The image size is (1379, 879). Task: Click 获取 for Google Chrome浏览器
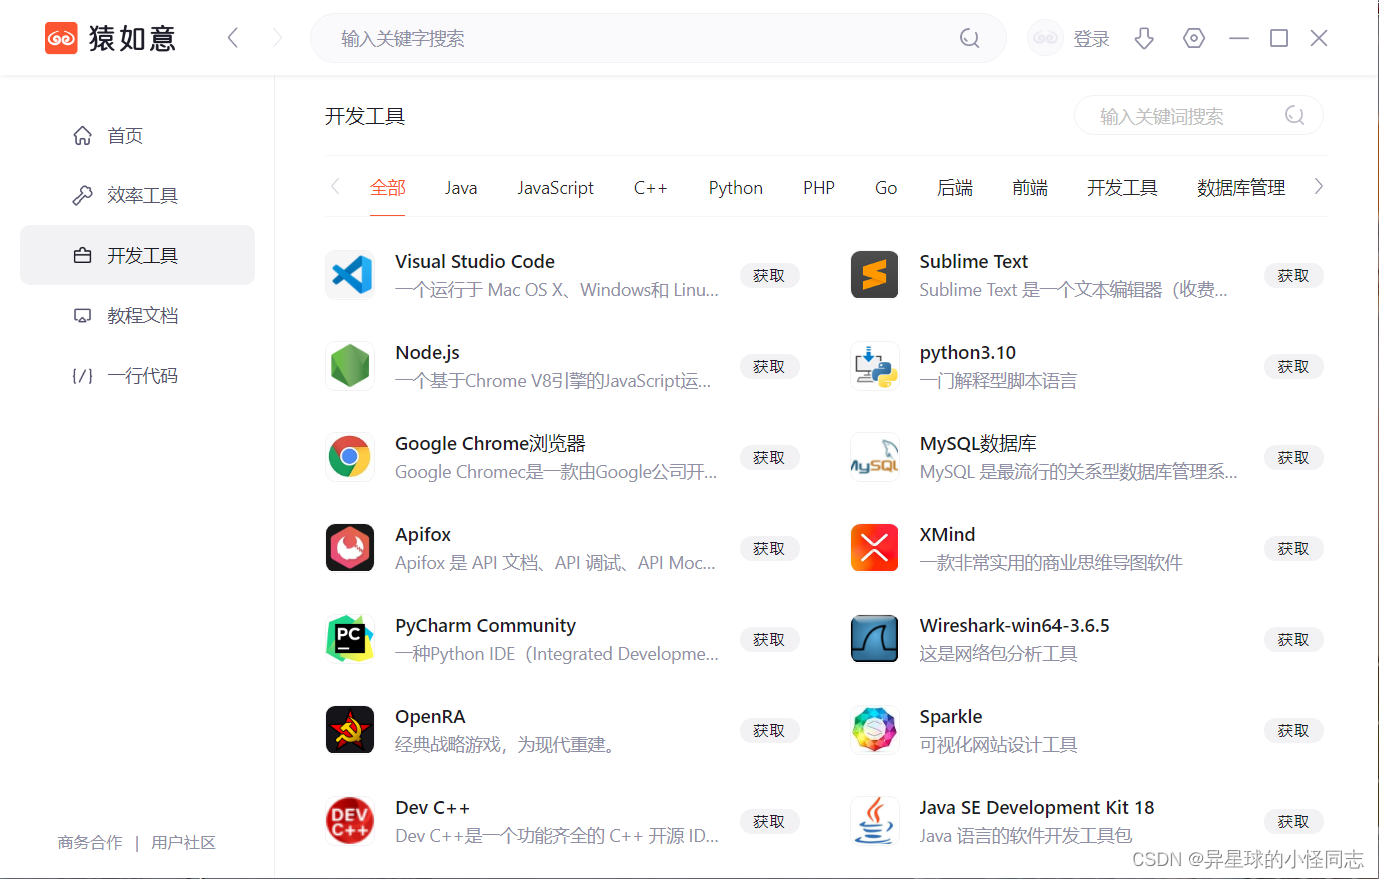769,458
